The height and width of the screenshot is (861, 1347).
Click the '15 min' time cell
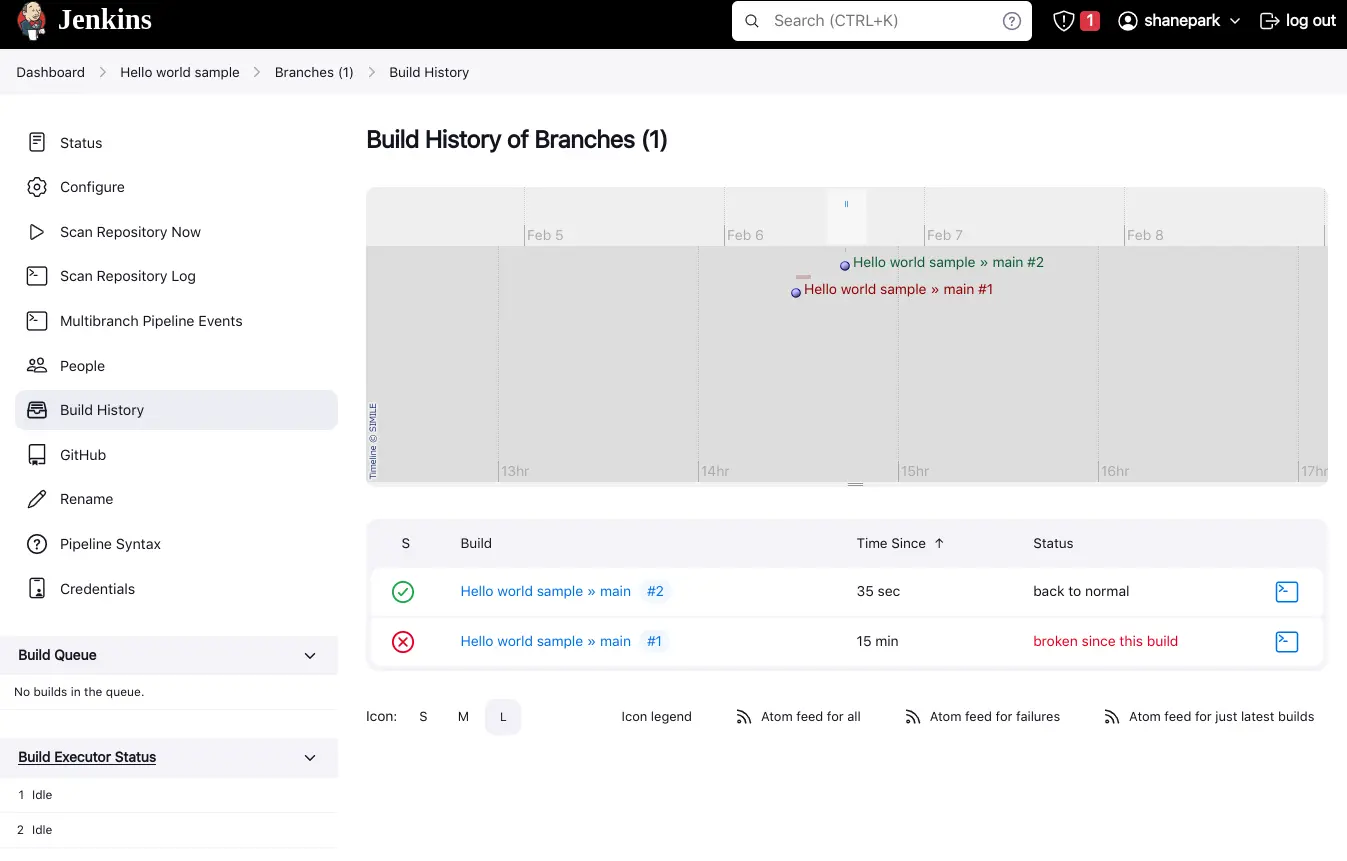click(x=877, y=642)
